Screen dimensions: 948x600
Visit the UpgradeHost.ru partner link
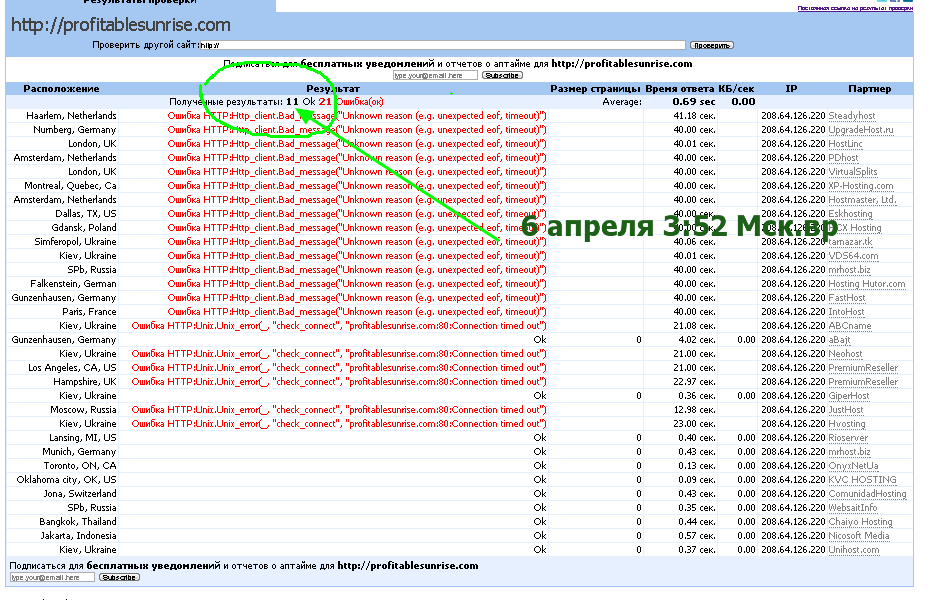coord(860,130)
